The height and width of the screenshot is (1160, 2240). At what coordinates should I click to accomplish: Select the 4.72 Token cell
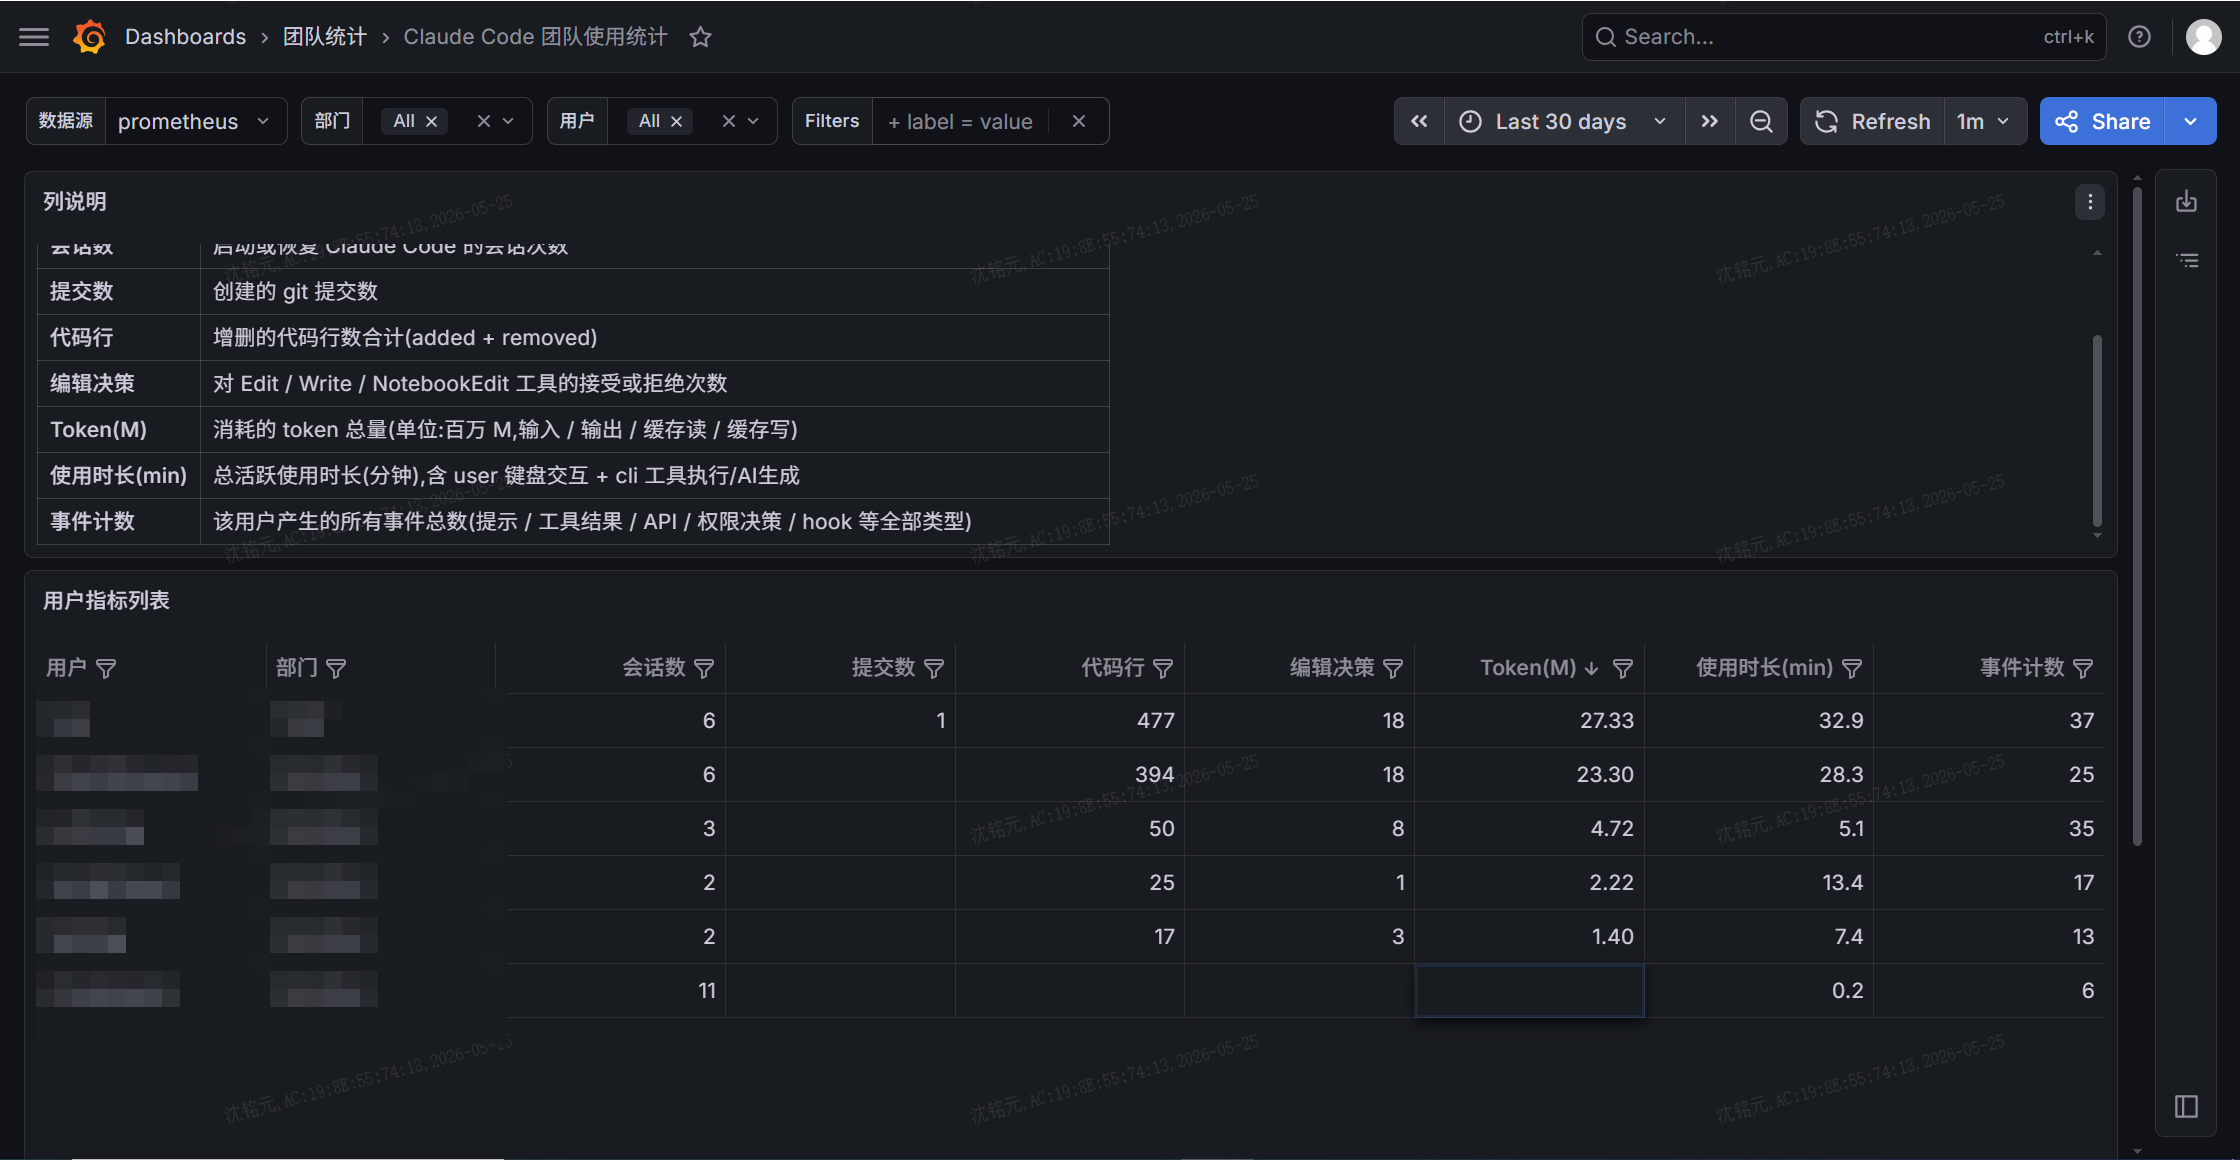click(1529, 829)
